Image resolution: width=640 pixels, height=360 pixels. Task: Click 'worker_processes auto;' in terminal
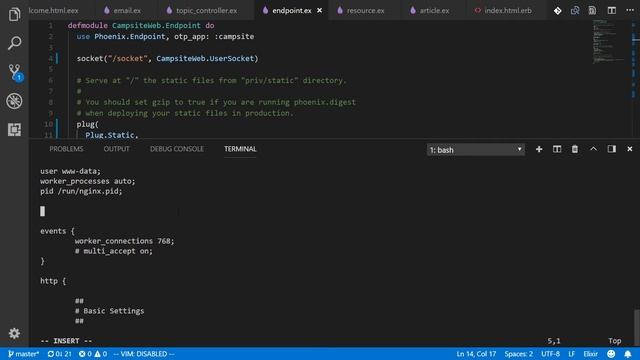coord(87,181)
